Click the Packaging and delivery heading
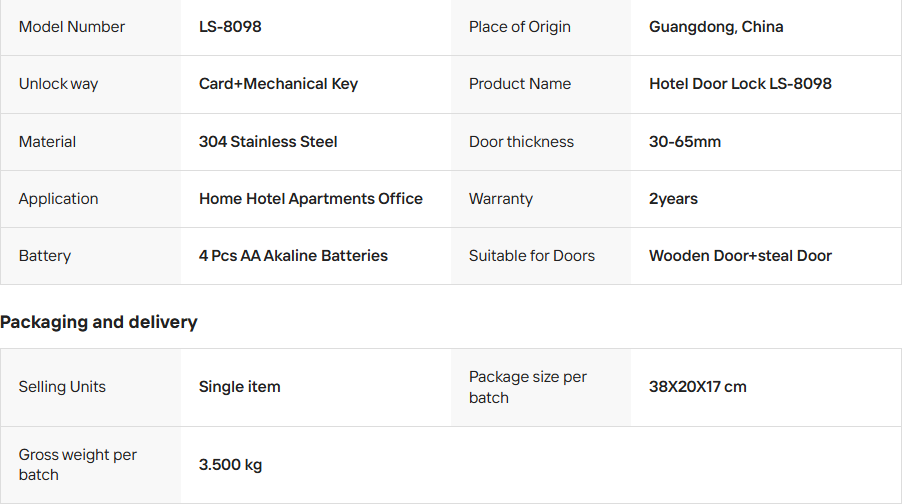 click(x=99, y=322)
